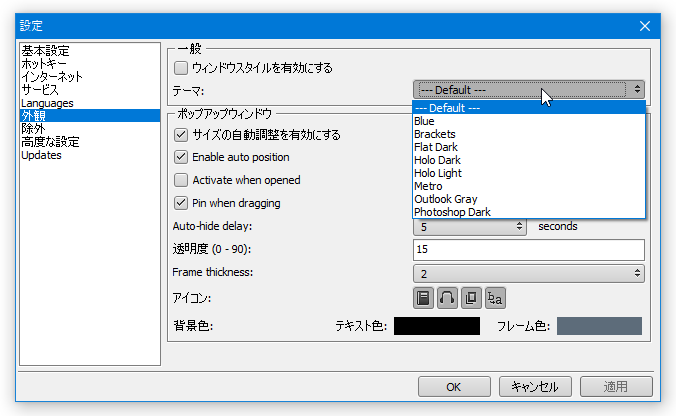676x416 pixels.
Task: Open the Auto-hide delay seconds selector
Action: [x=469, y=227]
